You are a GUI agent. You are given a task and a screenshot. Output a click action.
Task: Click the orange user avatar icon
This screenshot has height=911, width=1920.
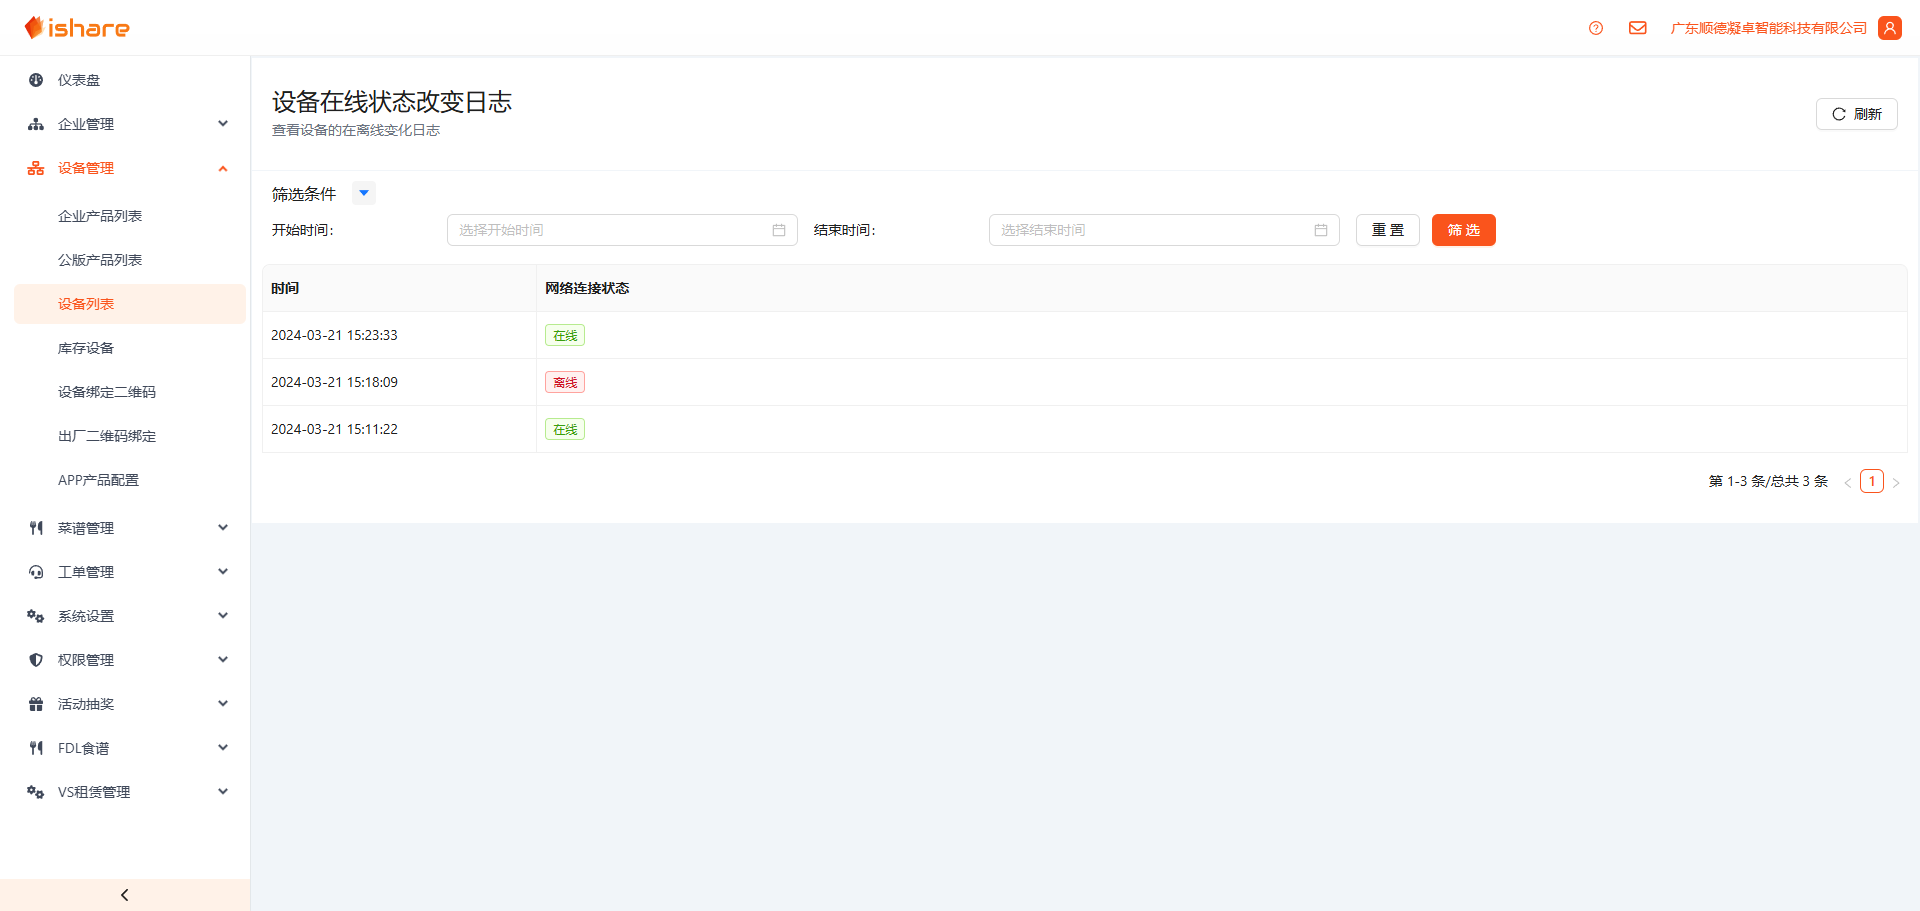point(1889,28)
